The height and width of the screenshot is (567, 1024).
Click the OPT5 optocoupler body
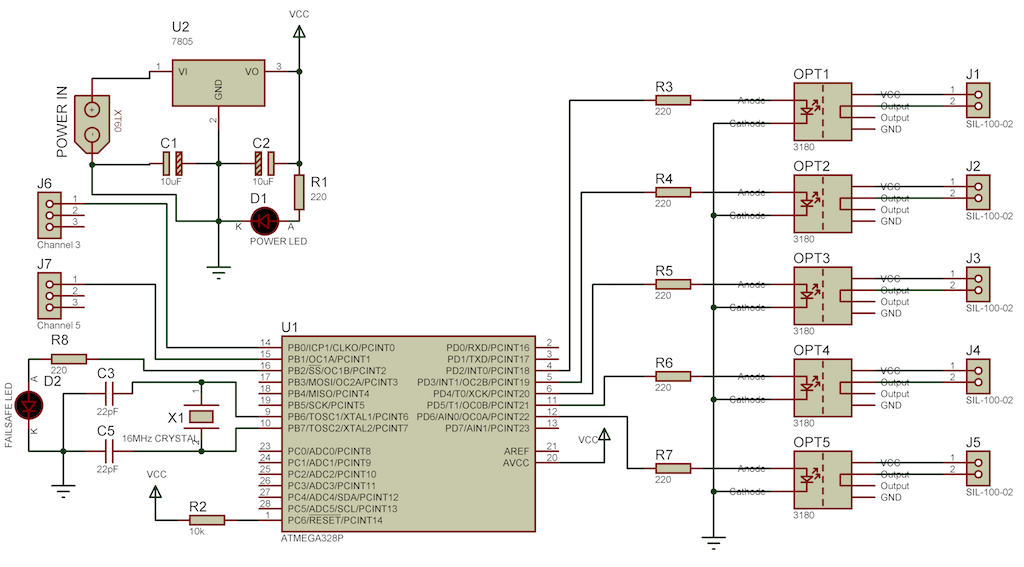(823, 480)
